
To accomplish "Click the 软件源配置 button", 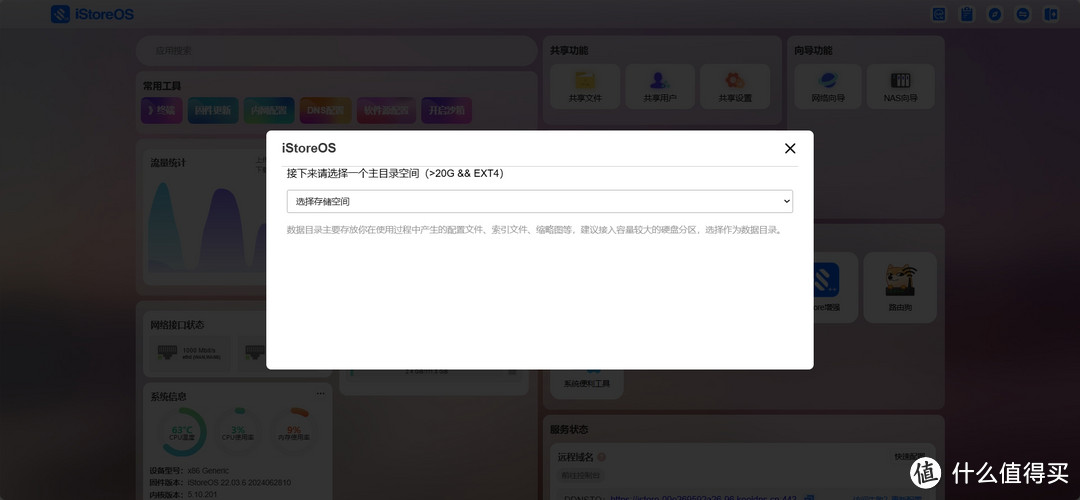I will click(x=386, y=110).
